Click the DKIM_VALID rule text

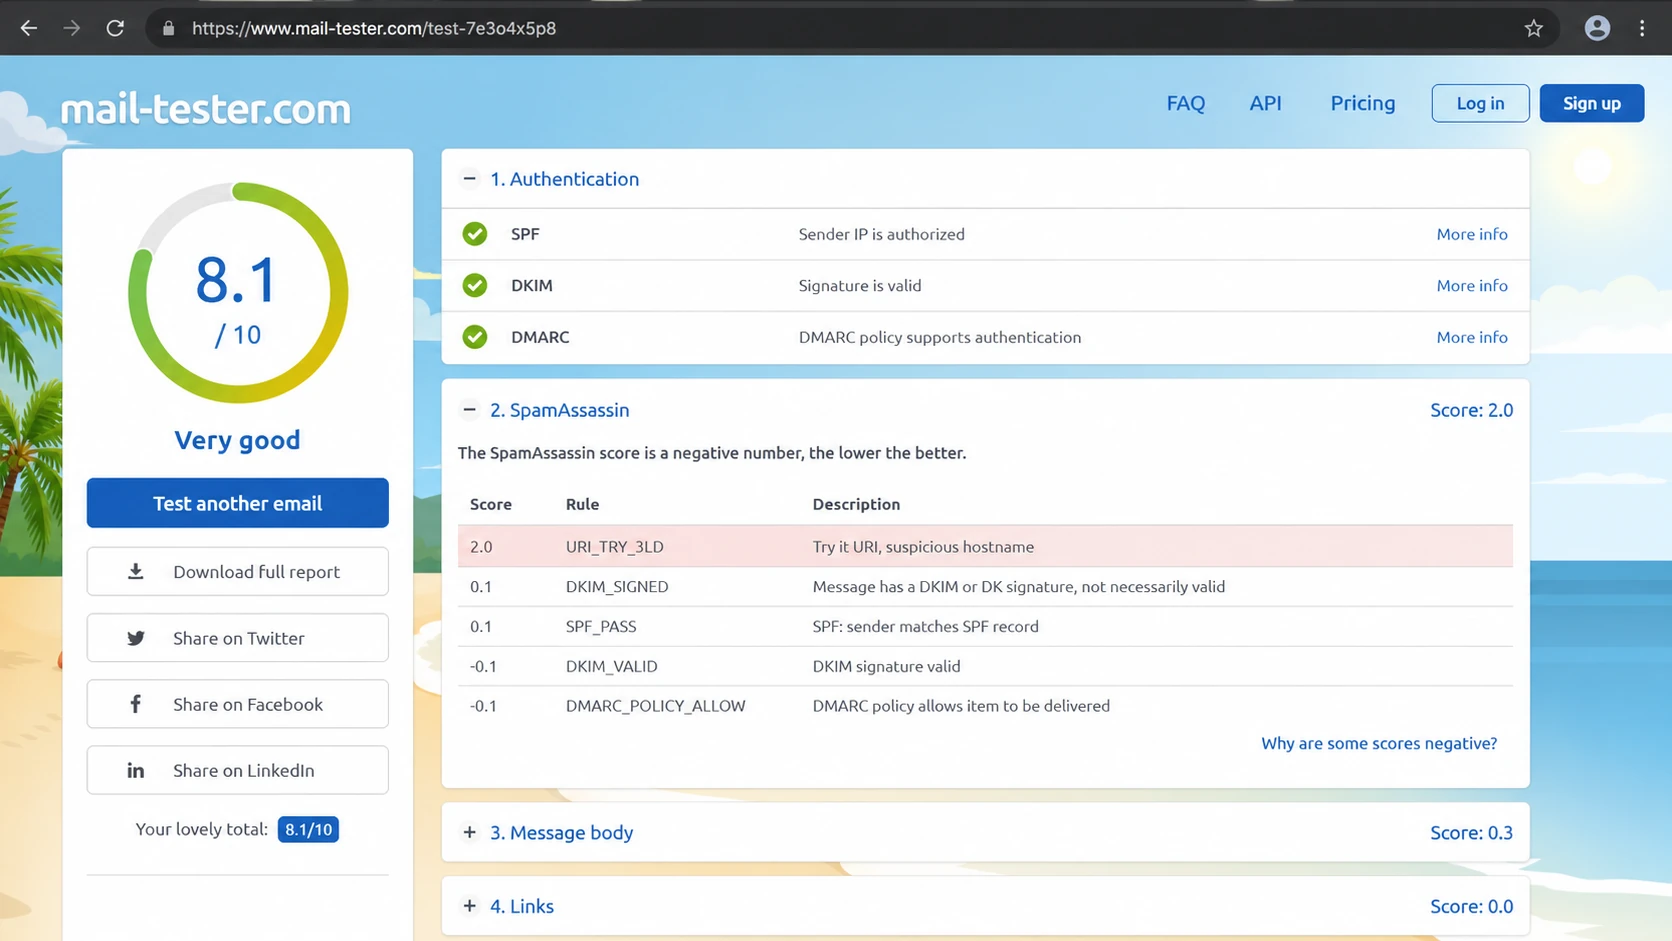pos(612,666)
